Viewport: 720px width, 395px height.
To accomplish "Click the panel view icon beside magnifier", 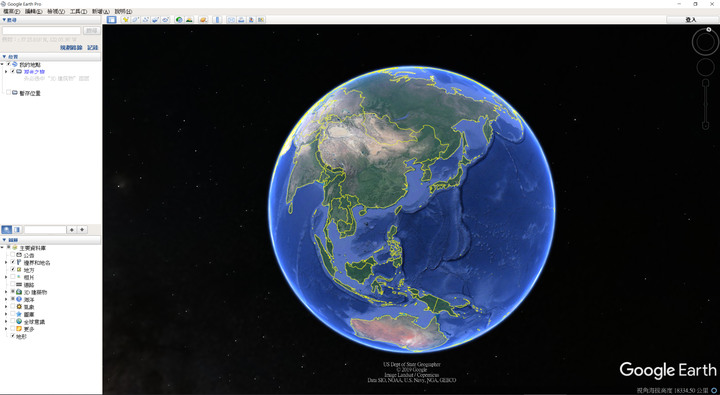I will coord(17,229).
